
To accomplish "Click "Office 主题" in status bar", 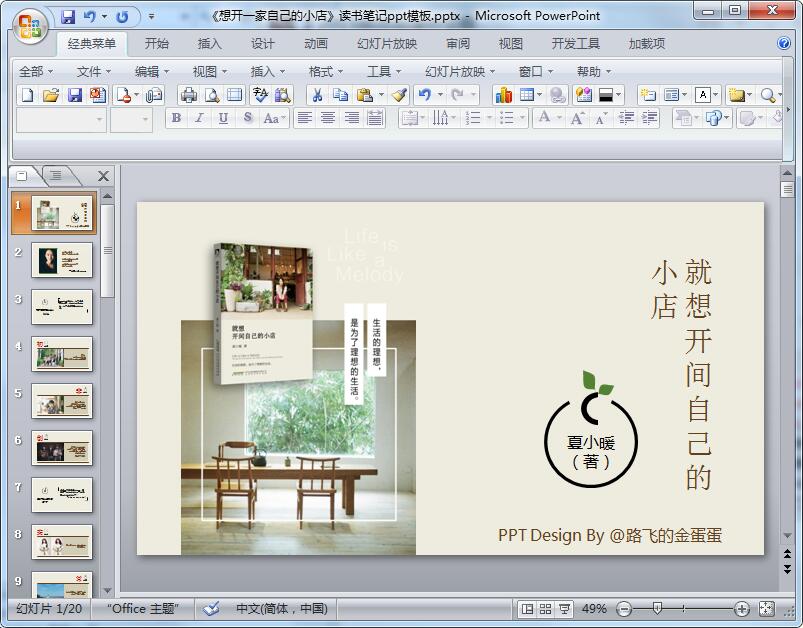I will click(x=142, y=609).
